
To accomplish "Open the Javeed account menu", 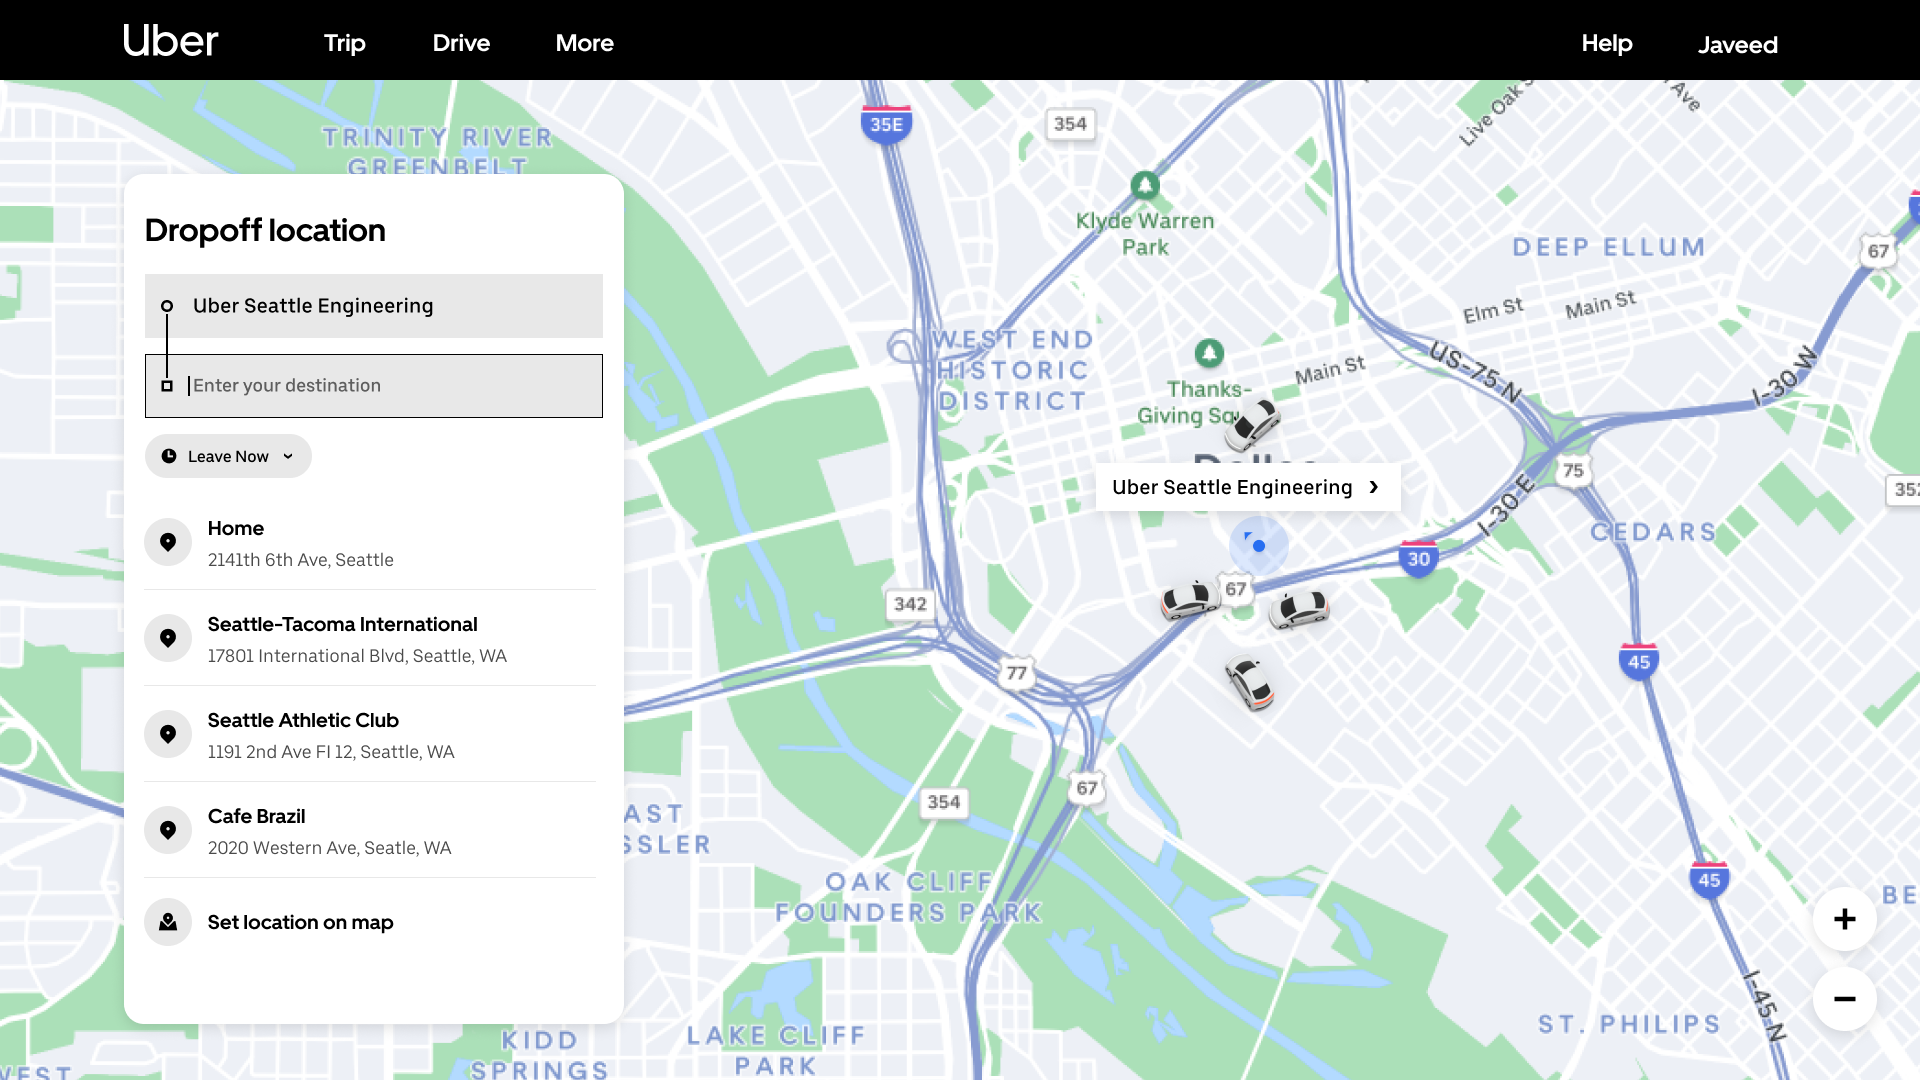I will 1738,44.
